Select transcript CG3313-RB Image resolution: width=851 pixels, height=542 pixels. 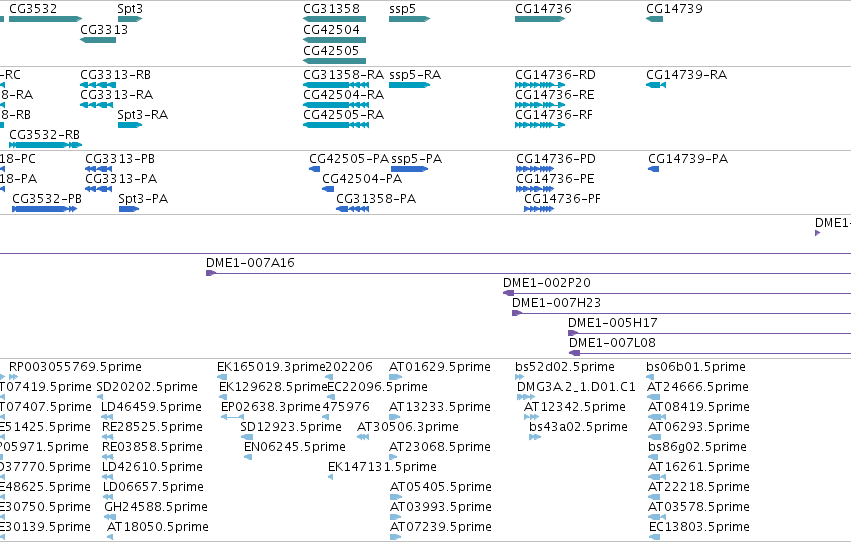pyautogui.click(x=98, y=85)
